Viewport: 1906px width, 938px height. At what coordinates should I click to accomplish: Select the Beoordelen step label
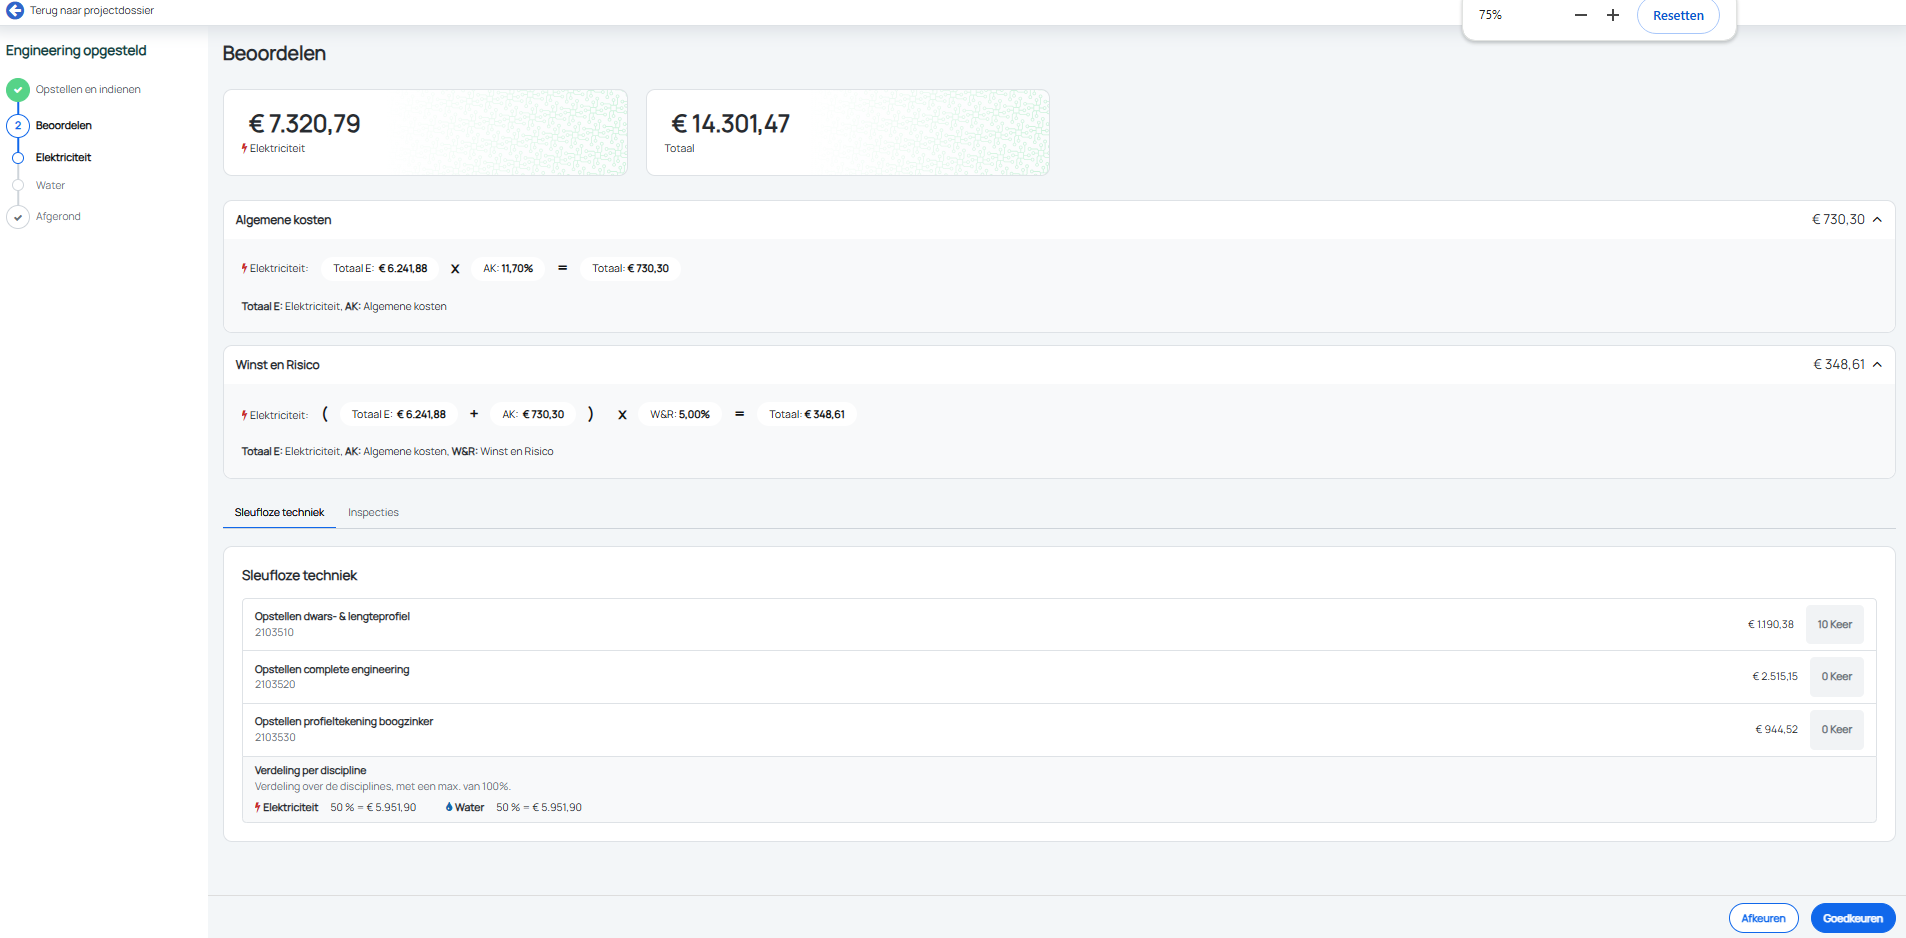point(64,126)
